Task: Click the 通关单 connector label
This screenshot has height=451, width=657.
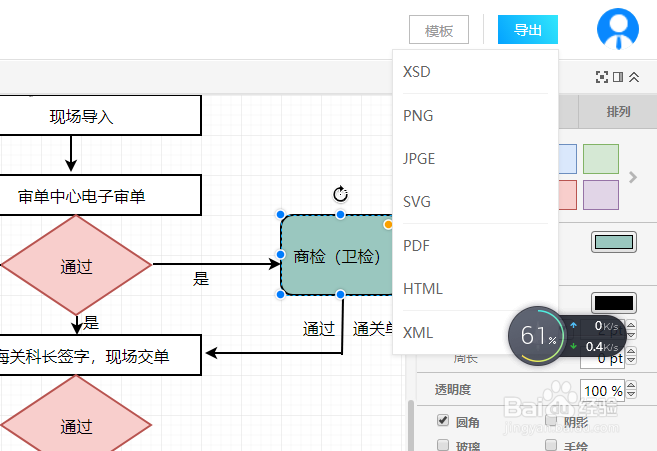Action: click(373, 329)
